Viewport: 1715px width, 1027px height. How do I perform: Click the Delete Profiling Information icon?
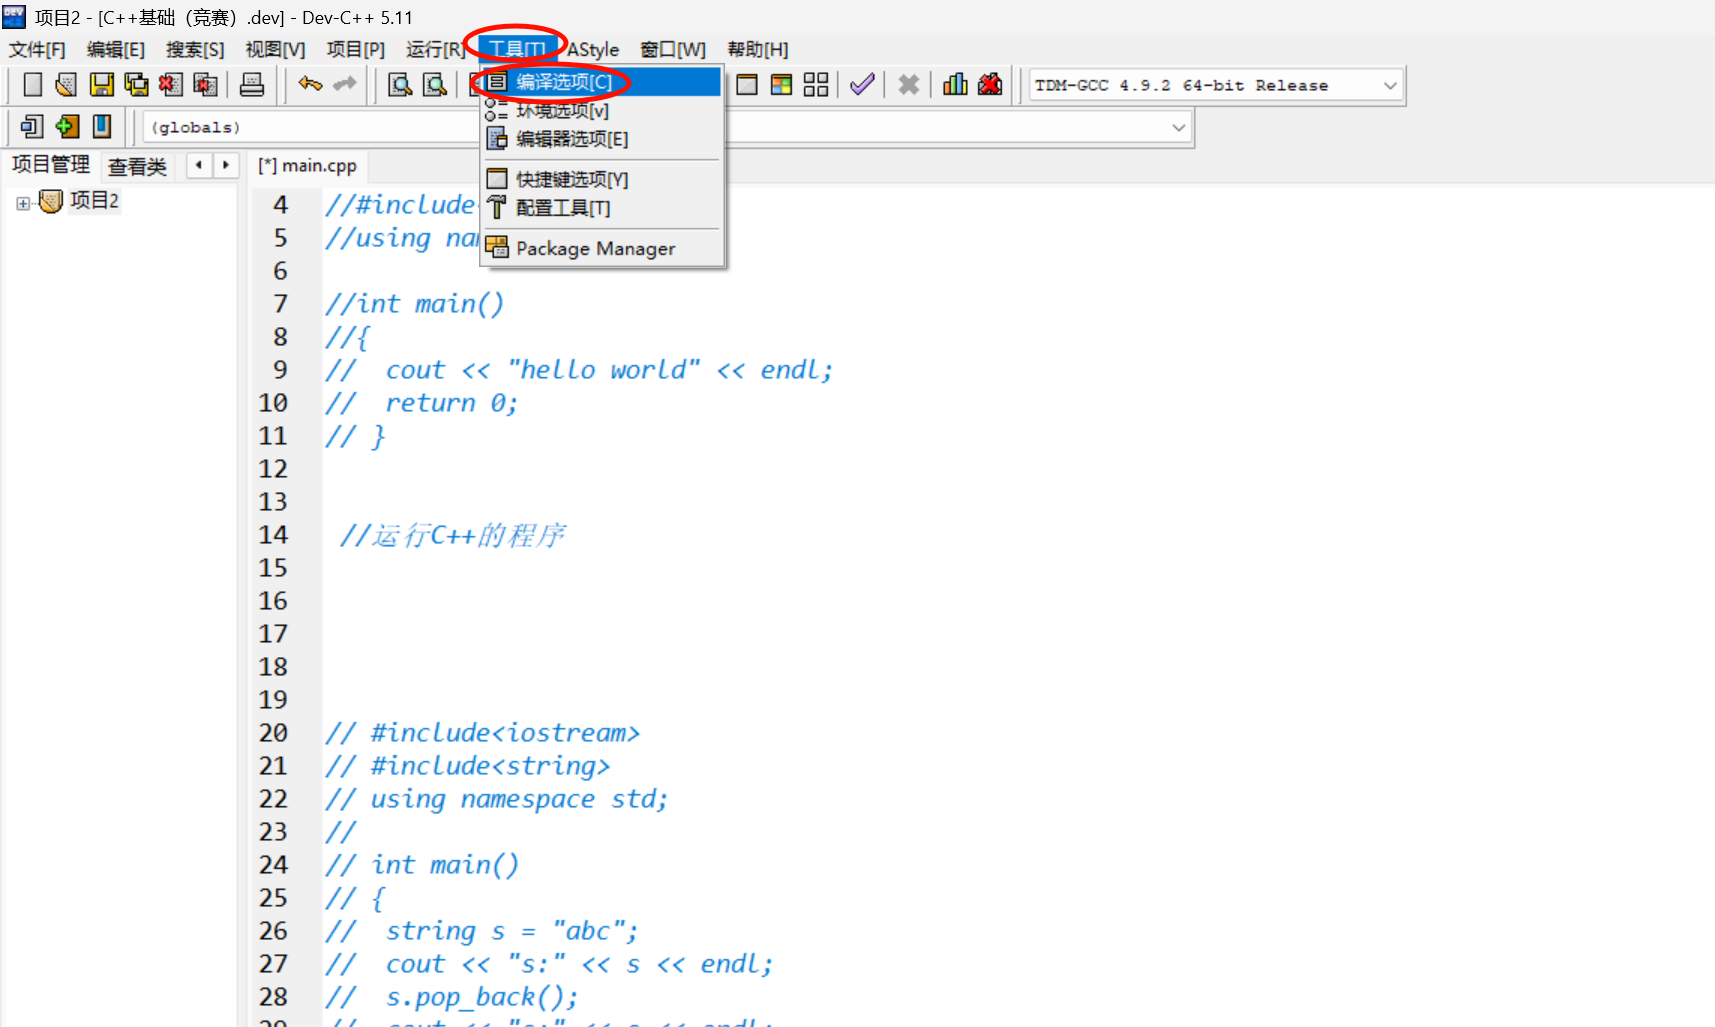click(990, 85)
